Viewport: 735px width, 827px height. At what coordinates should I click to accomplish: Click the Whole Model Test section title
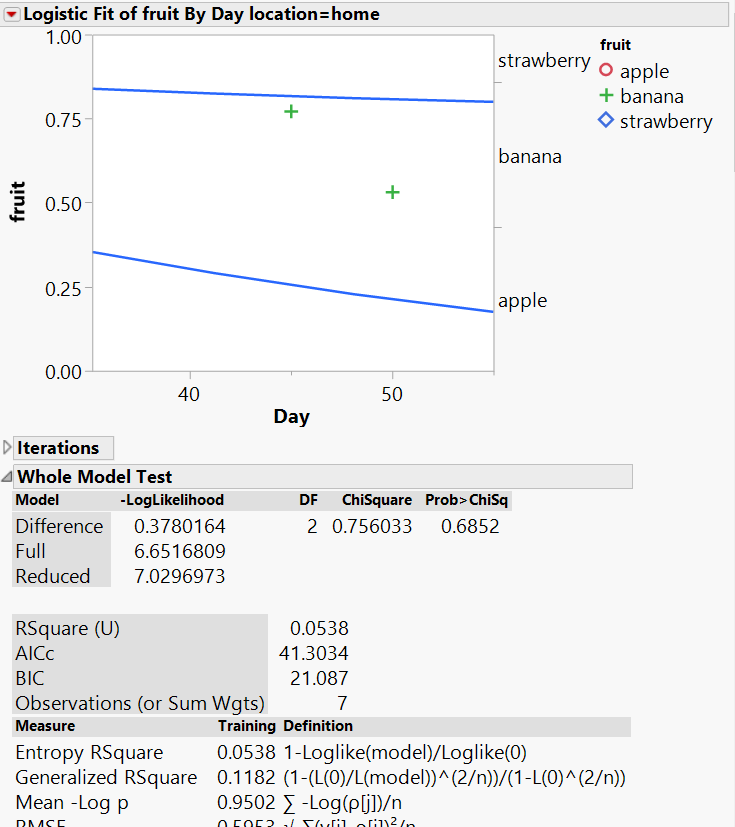coord(95,477)
